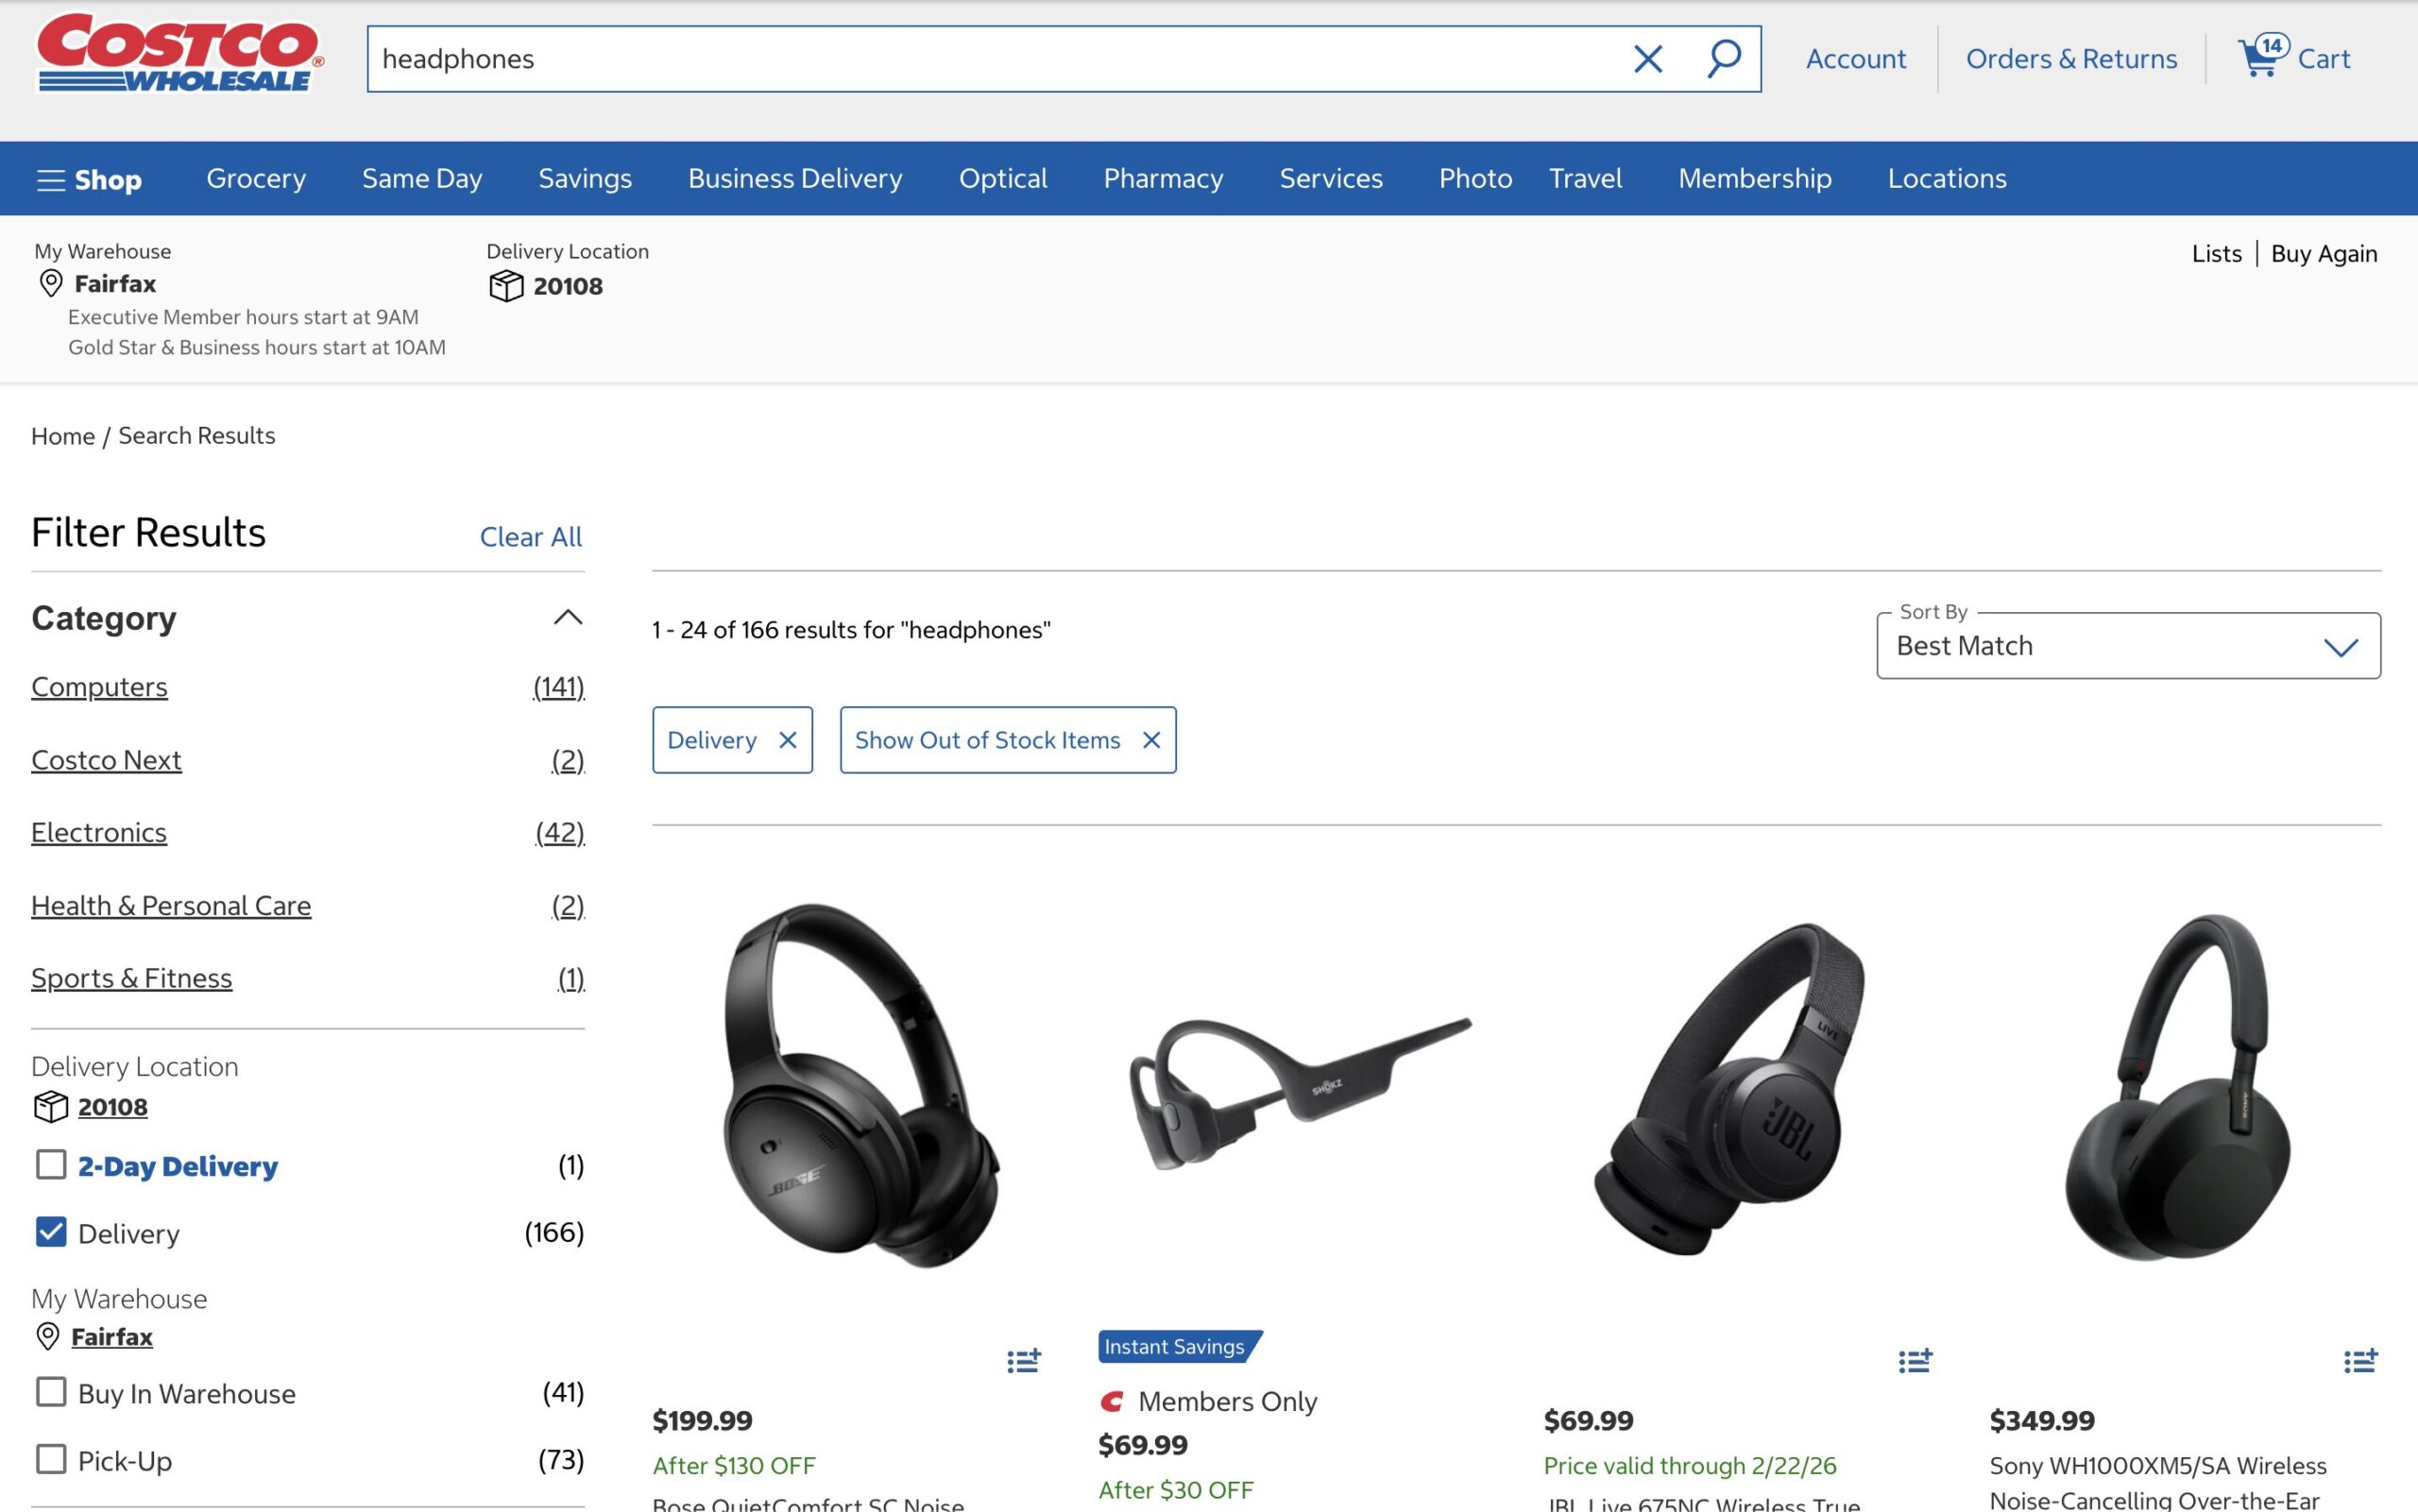Click the add-to-list icon on the Sony headphones
Screen dimensions: 2418x1512
click(2364, 1361)
